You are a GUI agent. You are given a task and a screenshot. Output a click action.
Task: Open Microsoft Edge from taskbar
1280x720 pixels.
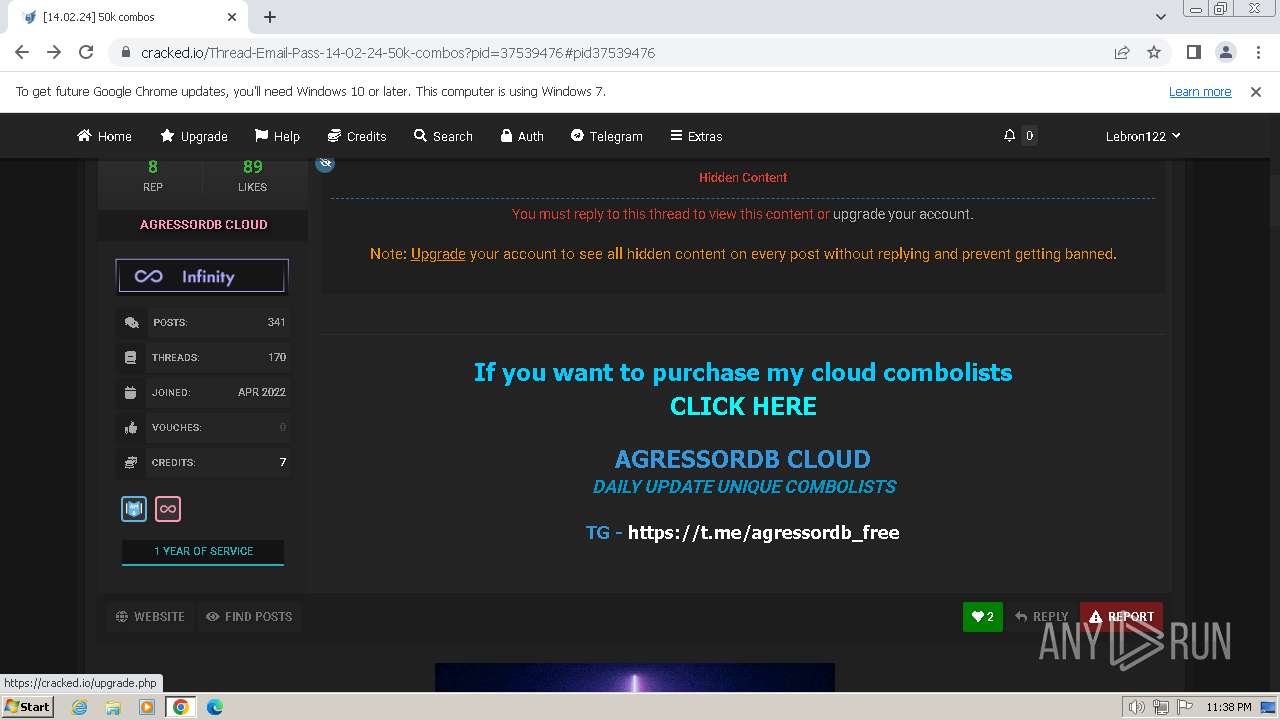pos(215,707)
